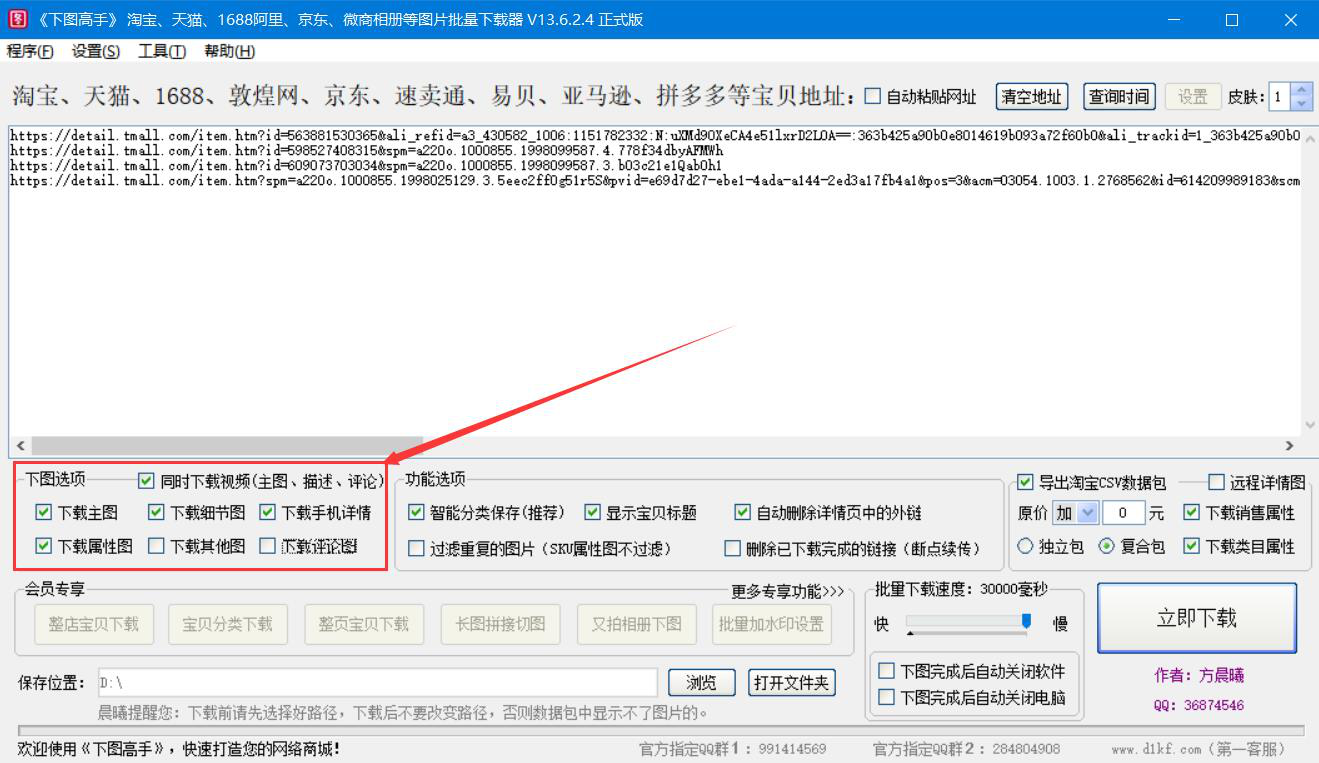Toggle the 下载销售属性 checkbox

point(1191,512)
